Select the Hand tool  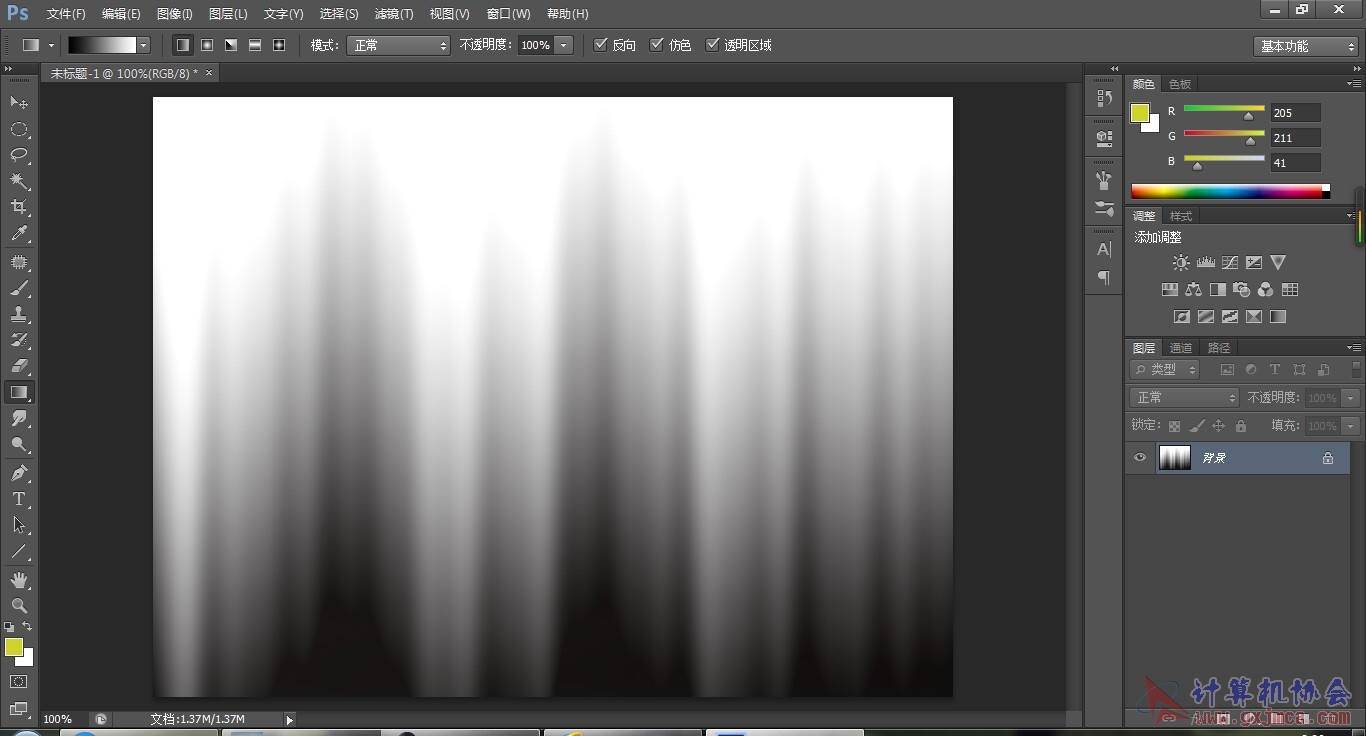click(19, 579)
